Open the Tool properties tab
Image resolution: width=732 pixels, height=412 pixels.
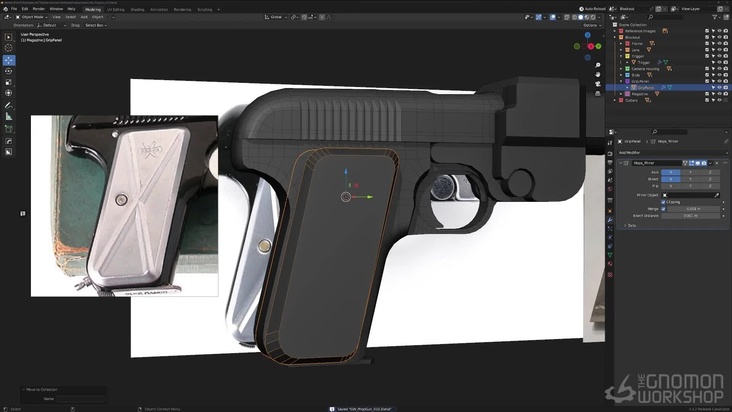point(610,143)
